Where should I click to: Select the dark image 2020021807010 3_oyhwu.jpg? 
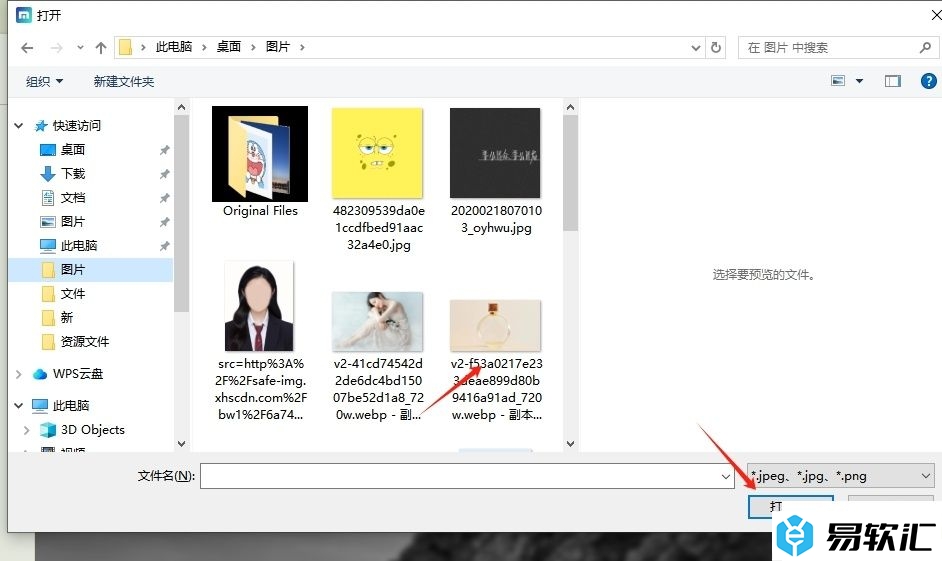495,153
